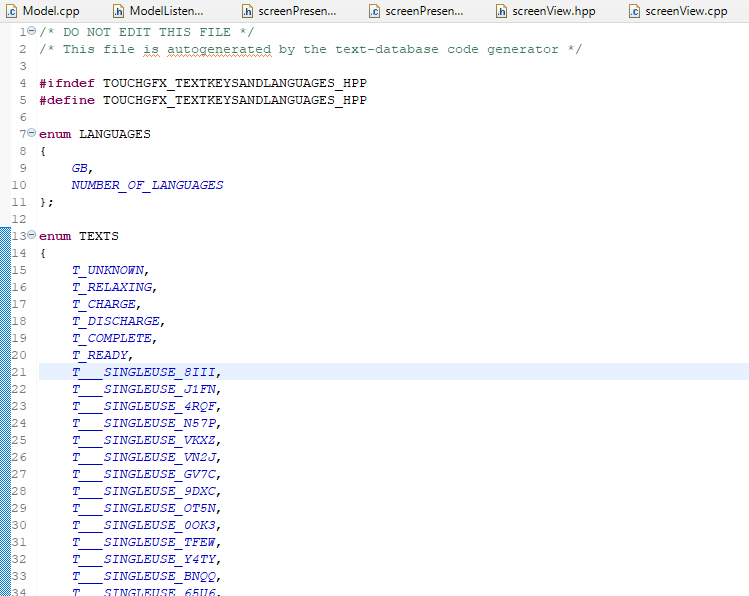Viewport: 749px width, 596px height.
Task: Click the screenView.hpp file icon
Action: coord(501,11)
